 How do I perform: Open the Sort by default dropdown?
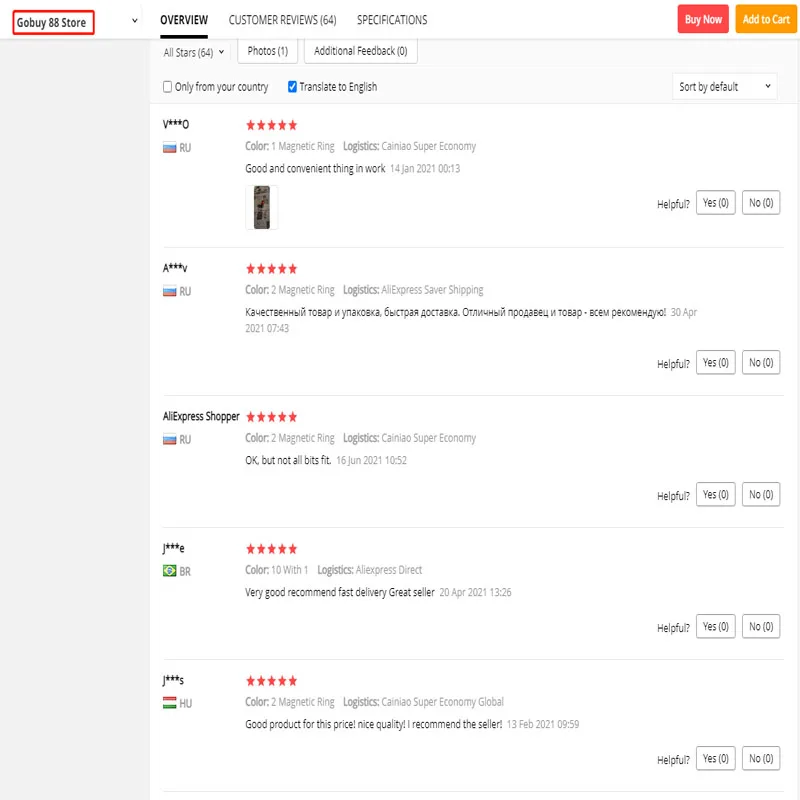(725, 87)
